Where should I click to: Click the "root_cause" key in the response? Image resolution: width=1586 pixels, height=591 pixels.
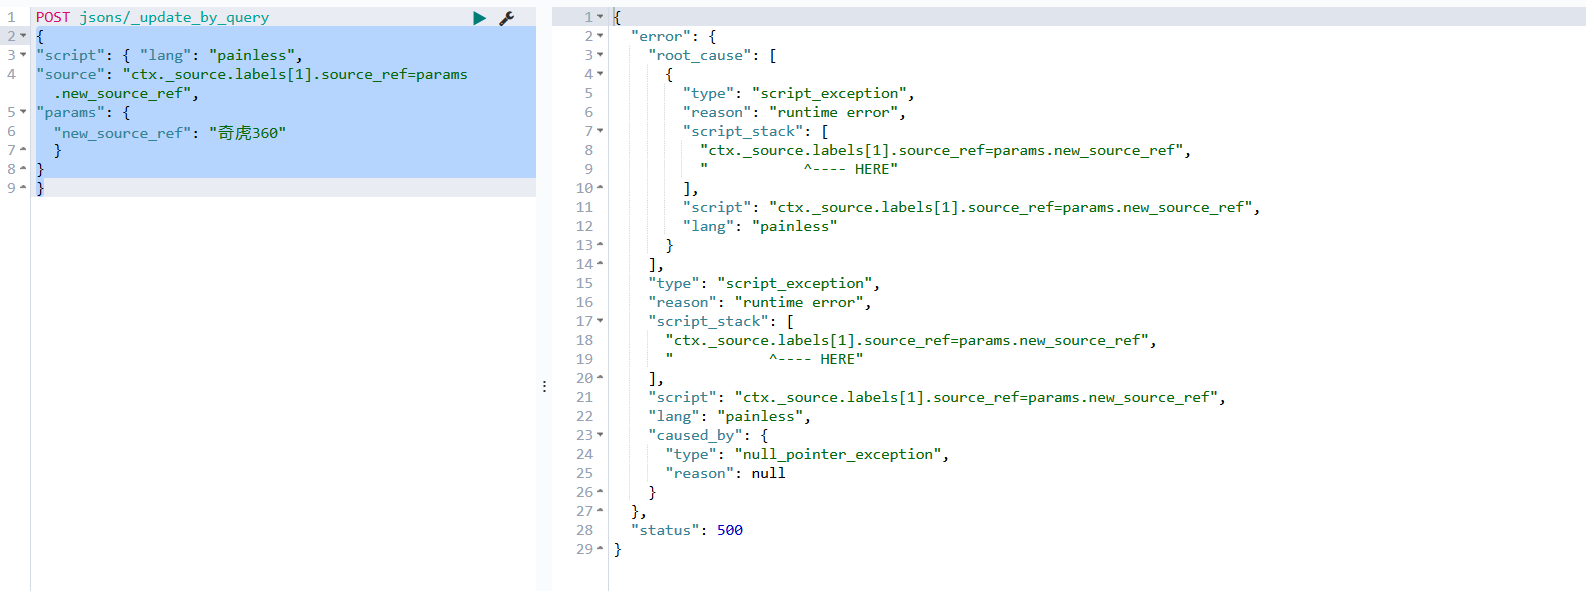700,55
